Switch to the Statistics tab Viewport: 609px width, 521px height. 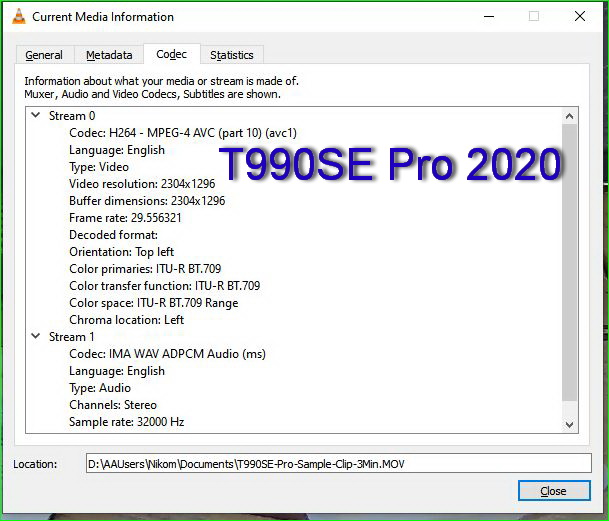pyautogui.click(x=232, y=55)
